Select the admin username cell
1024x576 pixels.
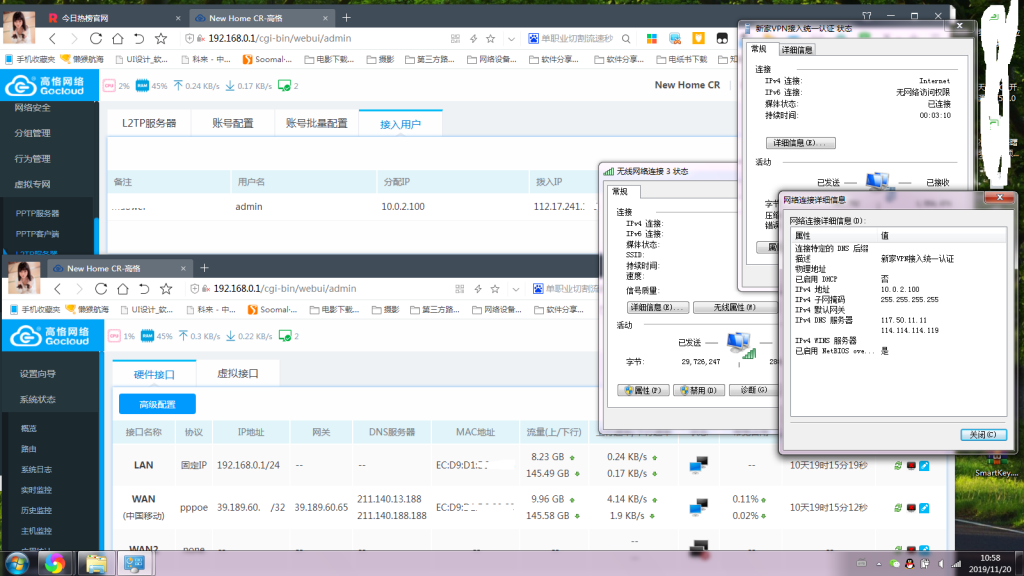[x=249, y=206]
